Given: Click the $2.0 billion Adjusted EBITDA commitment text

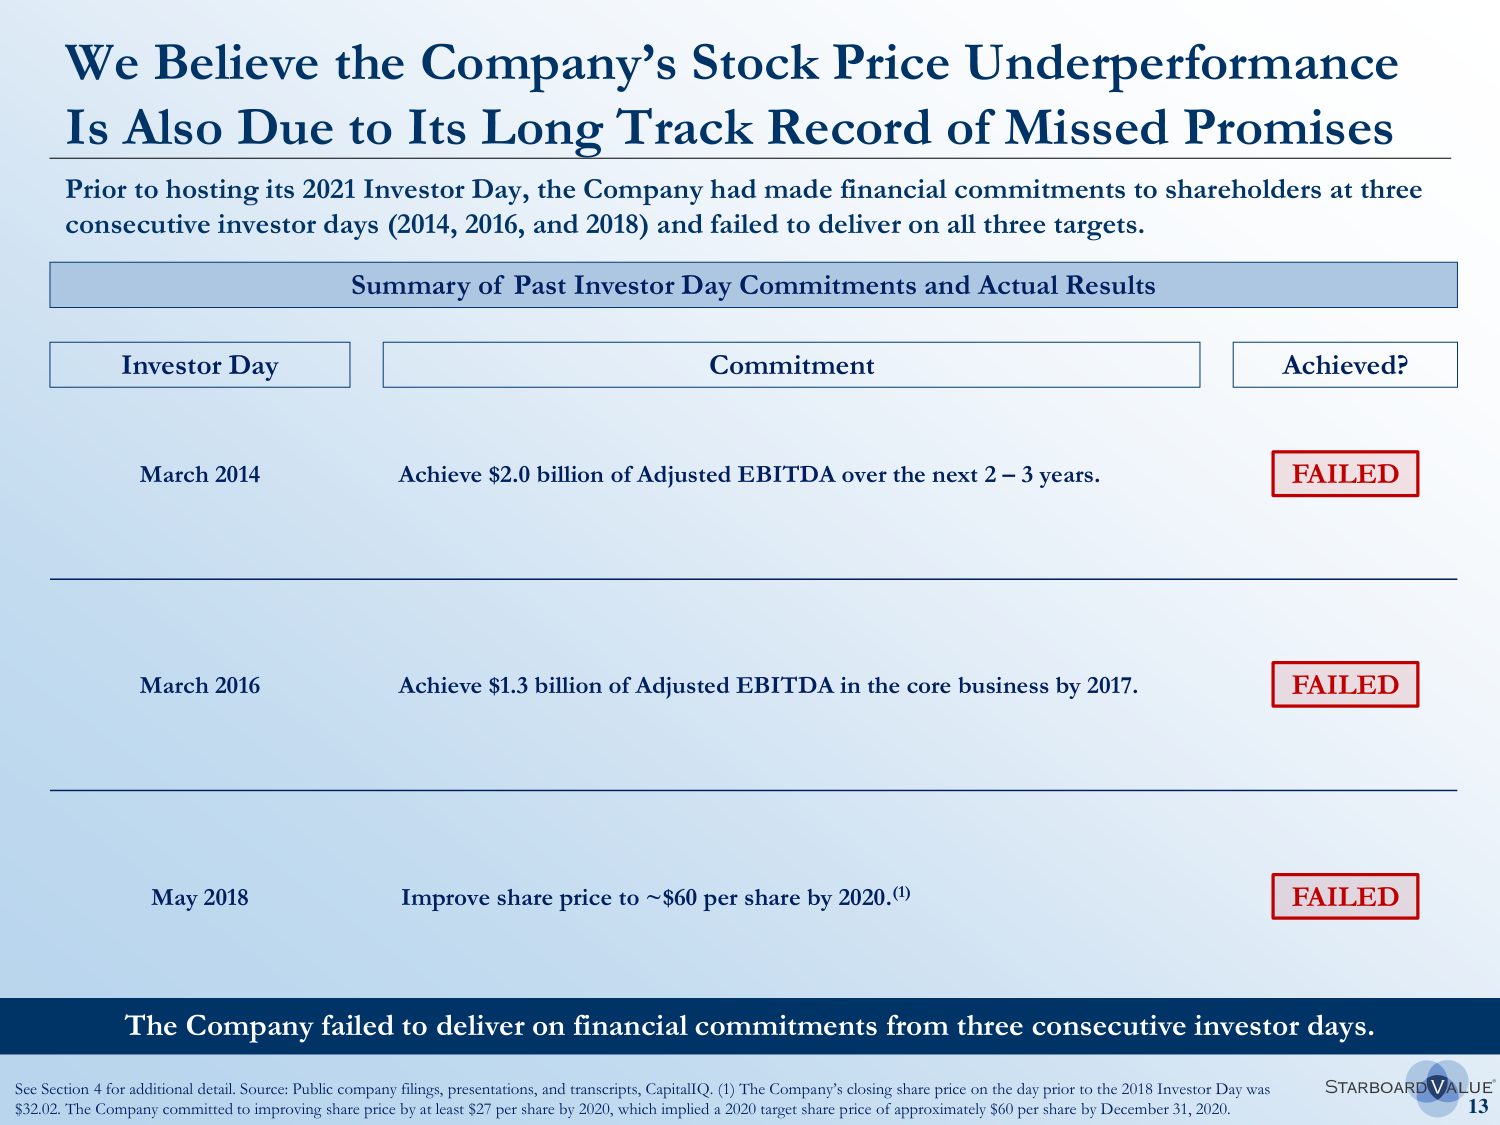Looking at the screenshot, I should click(749, 474).
